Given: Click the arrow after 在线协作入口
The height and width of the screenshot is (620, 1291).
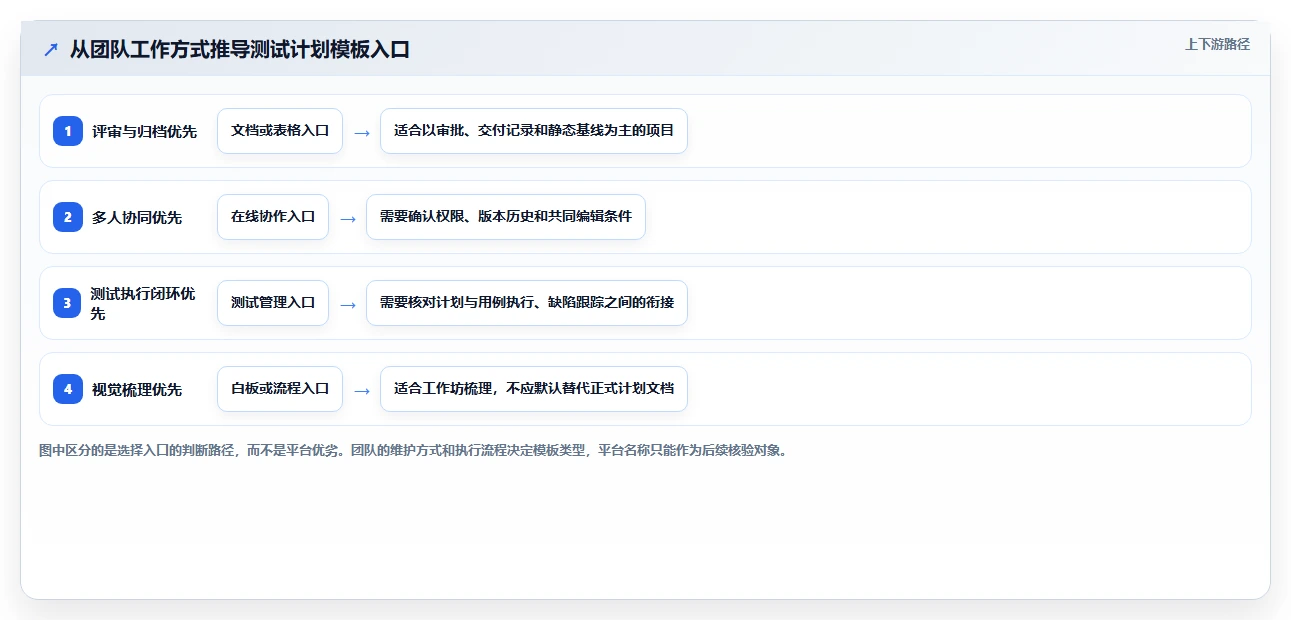Looking at the screenshot, I should 348,218.
